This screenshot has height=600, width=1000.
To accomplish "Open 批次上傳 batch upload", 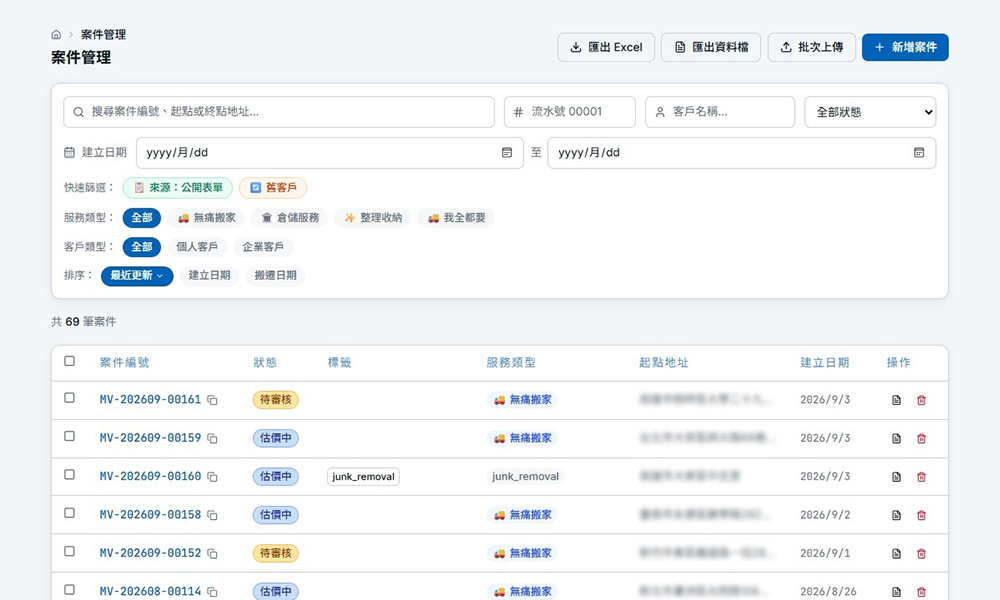I will pyautogui.click(x=811, y=47).
